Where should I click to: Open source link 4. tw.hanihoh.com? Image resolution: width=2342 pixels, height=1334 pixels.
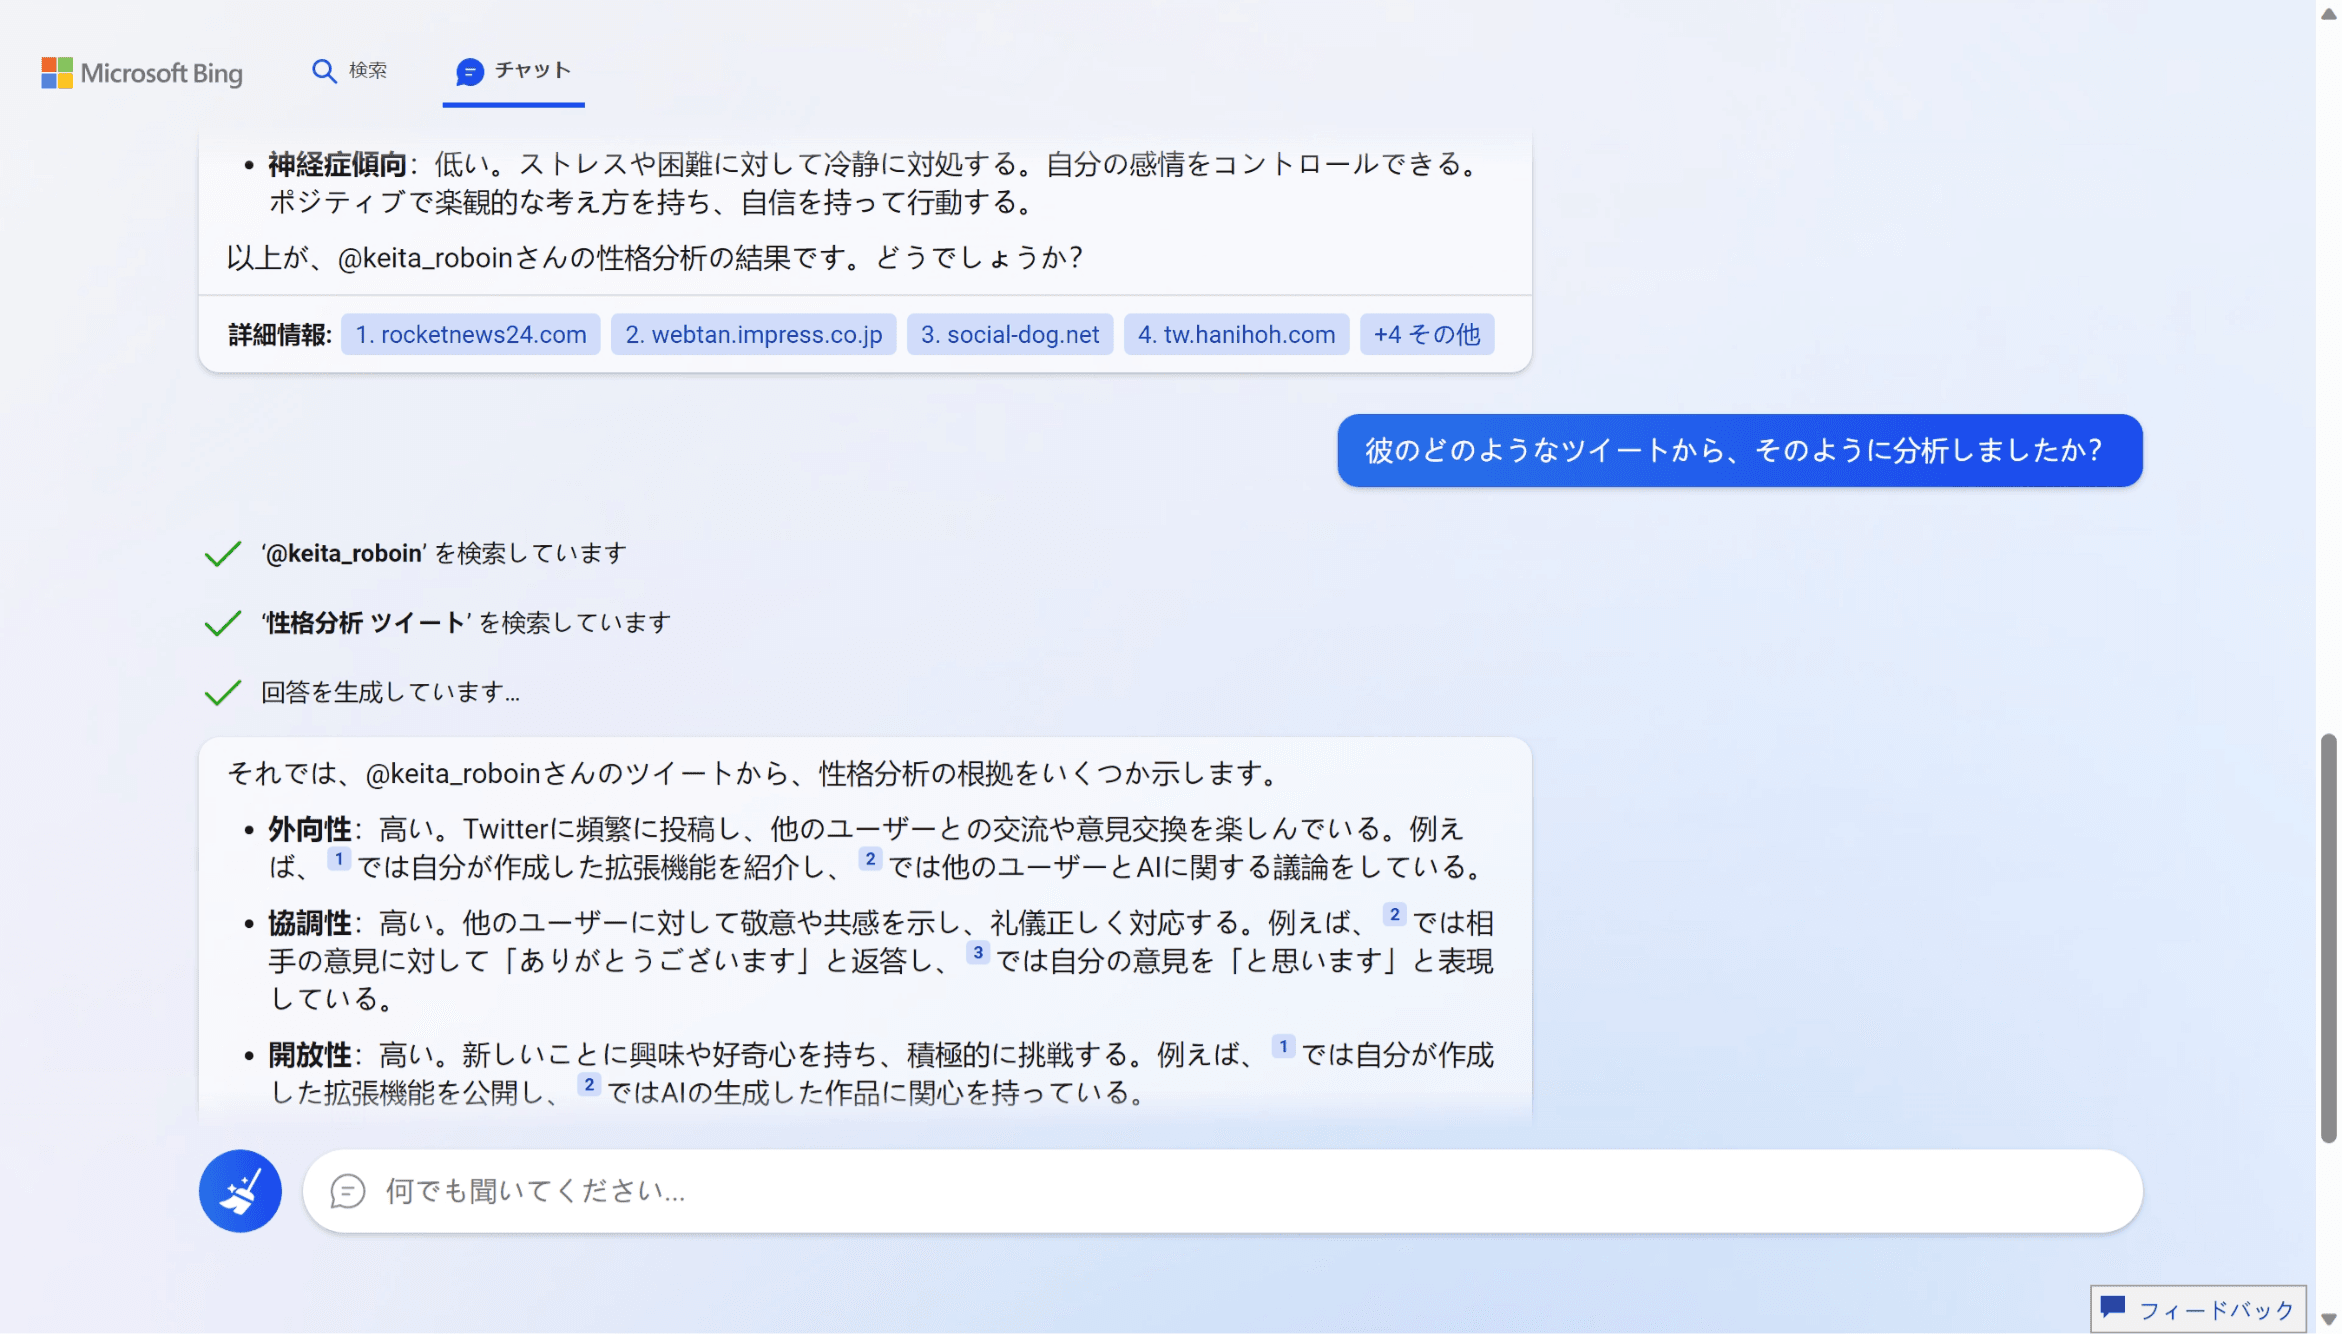(x=1236, y=334)
